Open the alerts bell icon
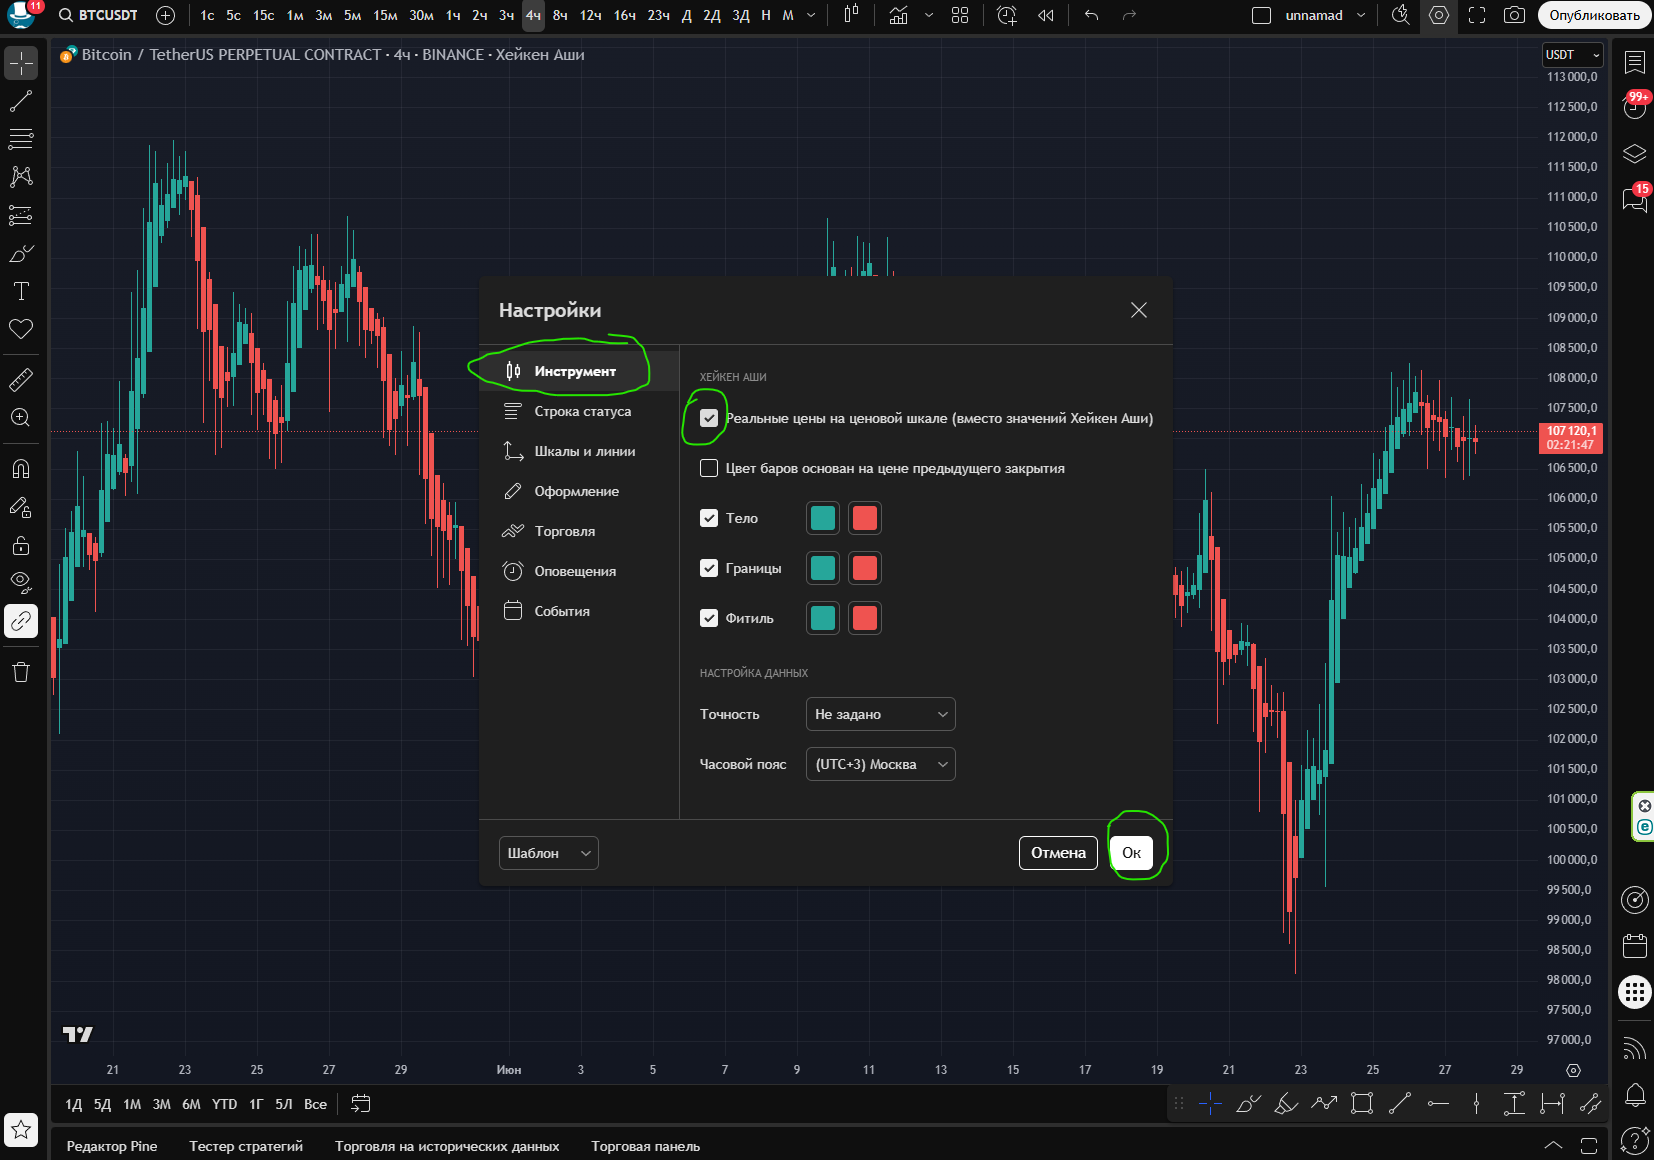Viewport: 1654px width, 1160px height. coord(1635,1095)
